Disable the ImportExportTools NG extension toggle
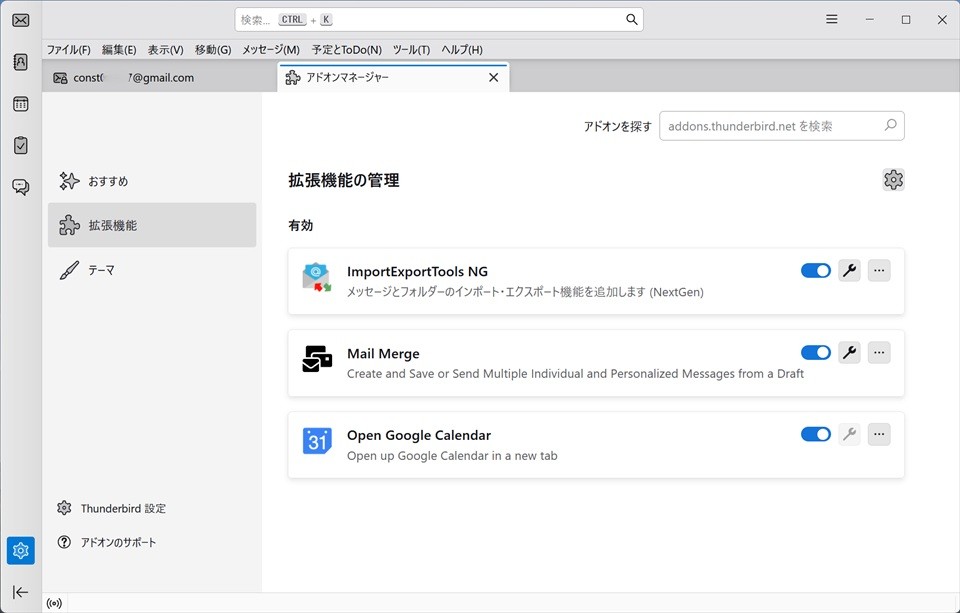The image size is (960, 613). pyautogui.click(x=816, y=270)
